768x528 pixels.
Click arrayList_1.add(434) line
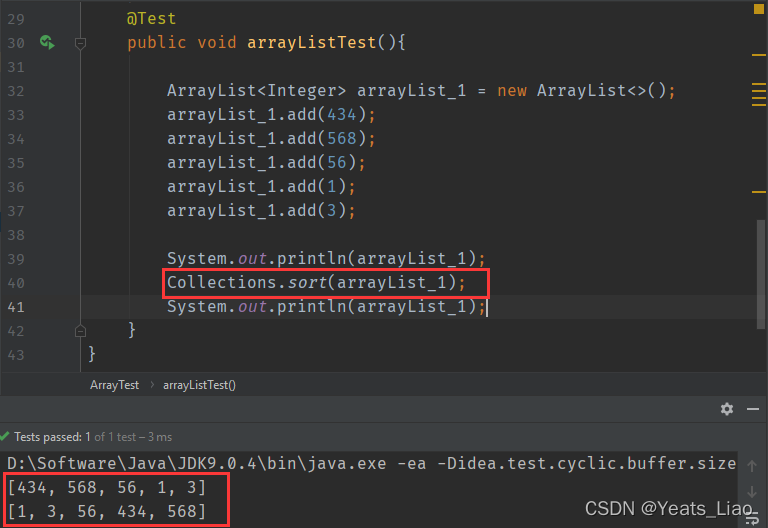pyautogui.click(x=271, y=115)
